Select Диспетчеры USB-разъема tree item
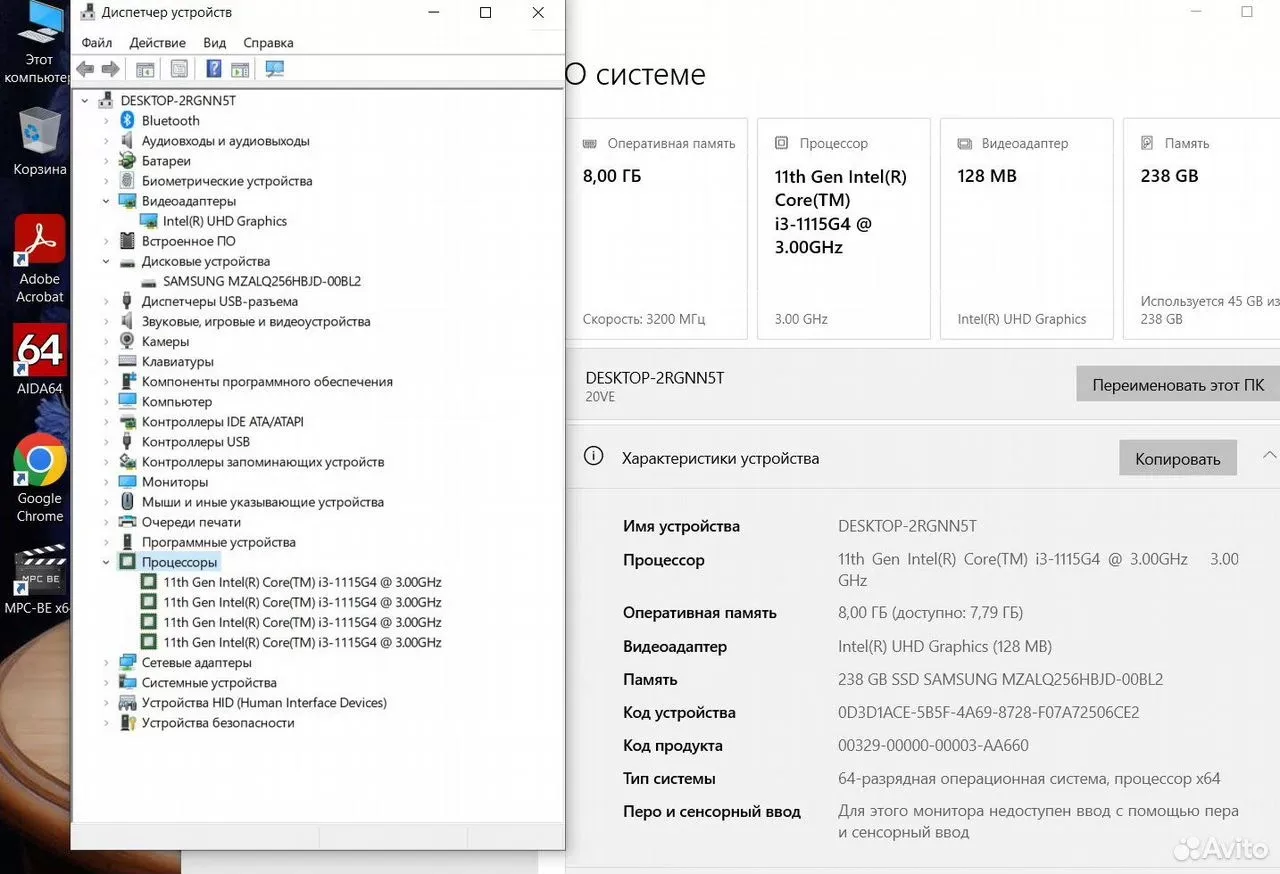The image size is (1280, 874). (220, 301)
